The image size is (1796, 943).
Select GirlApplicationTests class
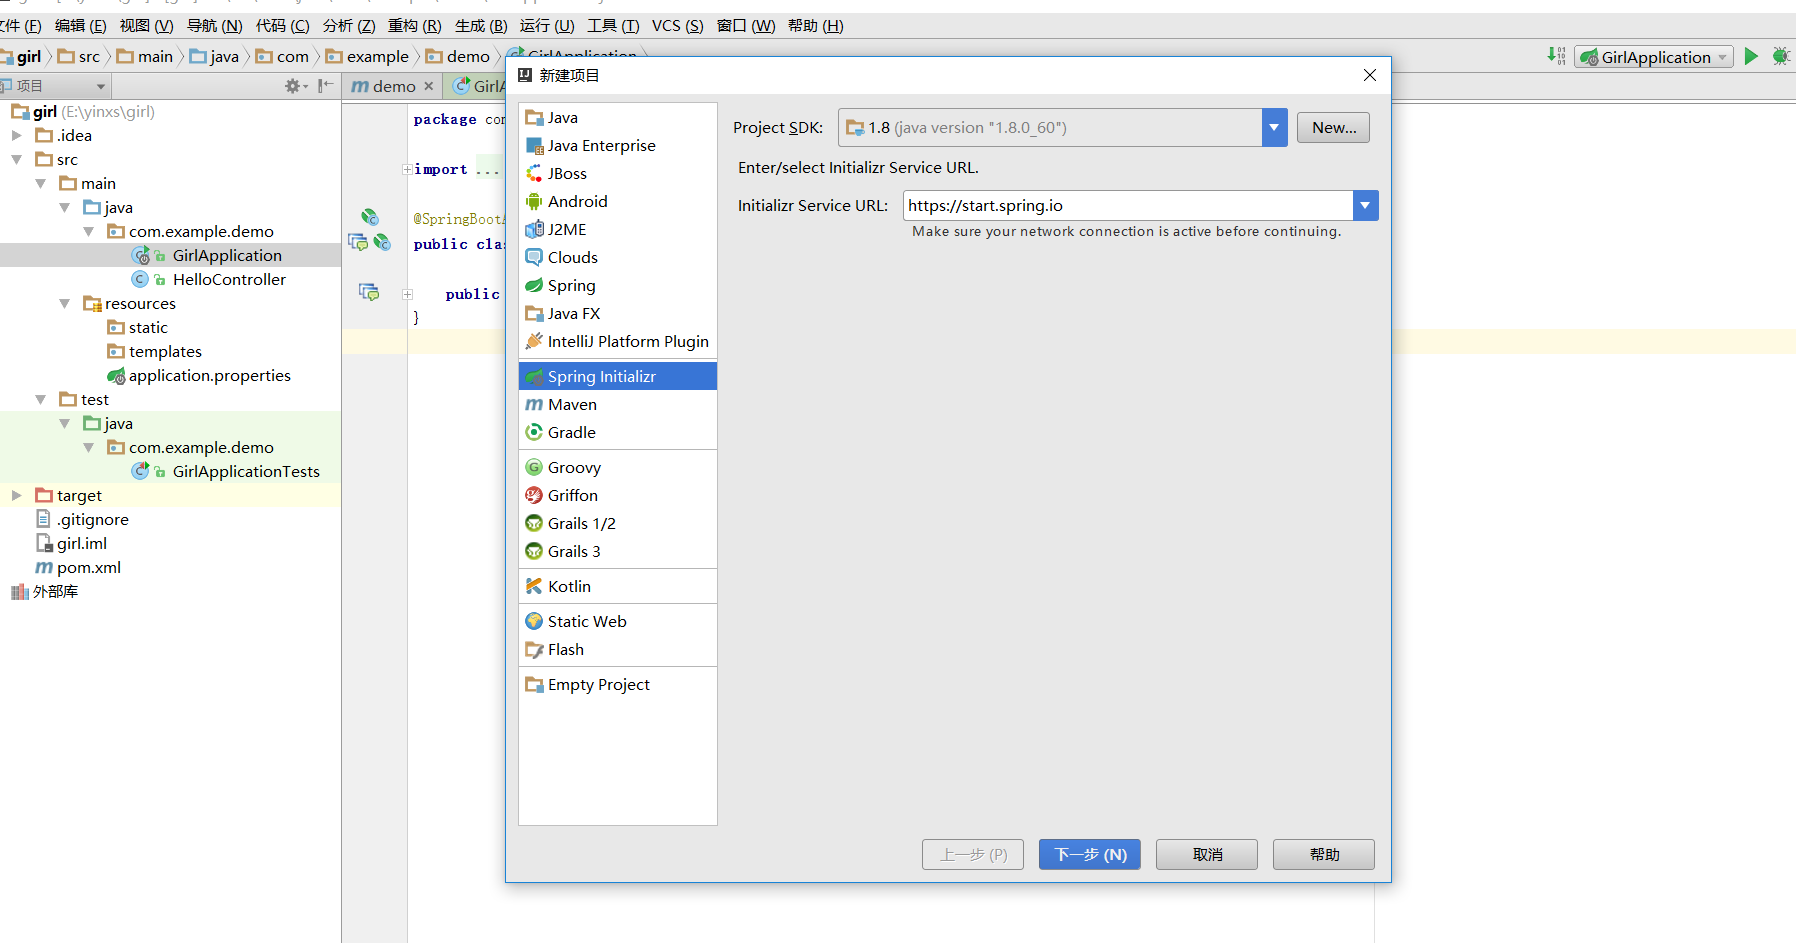click(x=246, y=472)
